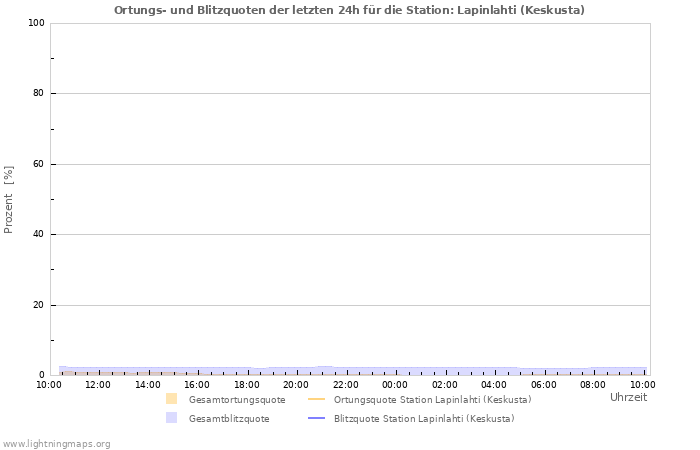Click the 04:00 time axis marker
This screenshot has width=700, height=450.
click(494, 384)
